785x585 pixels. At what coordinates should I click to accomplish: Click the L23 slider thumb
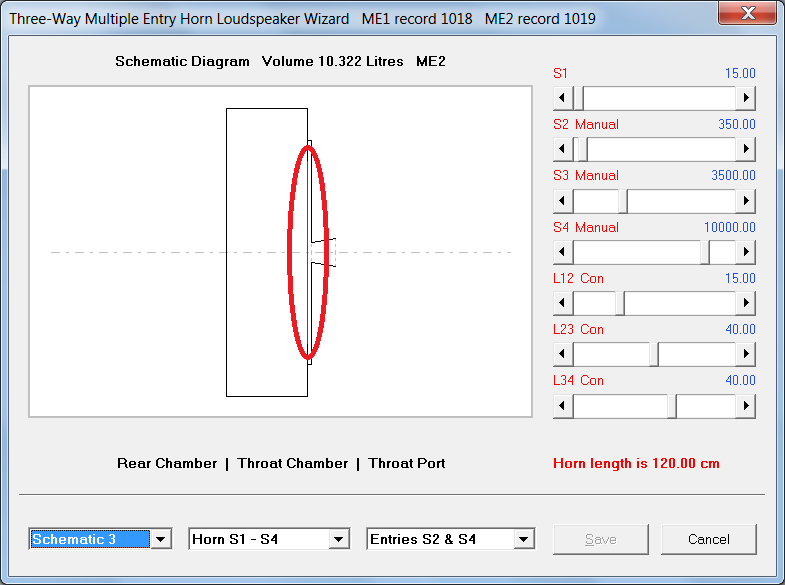(x=654, y=354)
